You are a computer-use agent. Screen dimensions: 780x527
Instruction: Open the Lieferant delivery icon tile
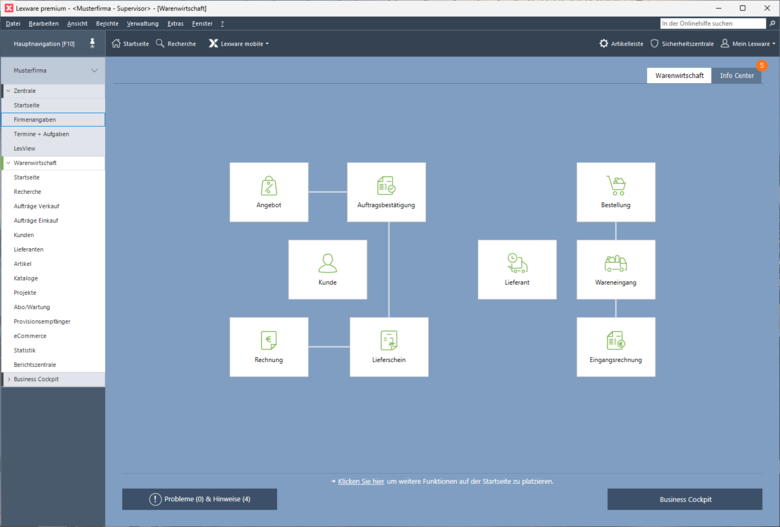pyautogui.click(x=517, y=263)
